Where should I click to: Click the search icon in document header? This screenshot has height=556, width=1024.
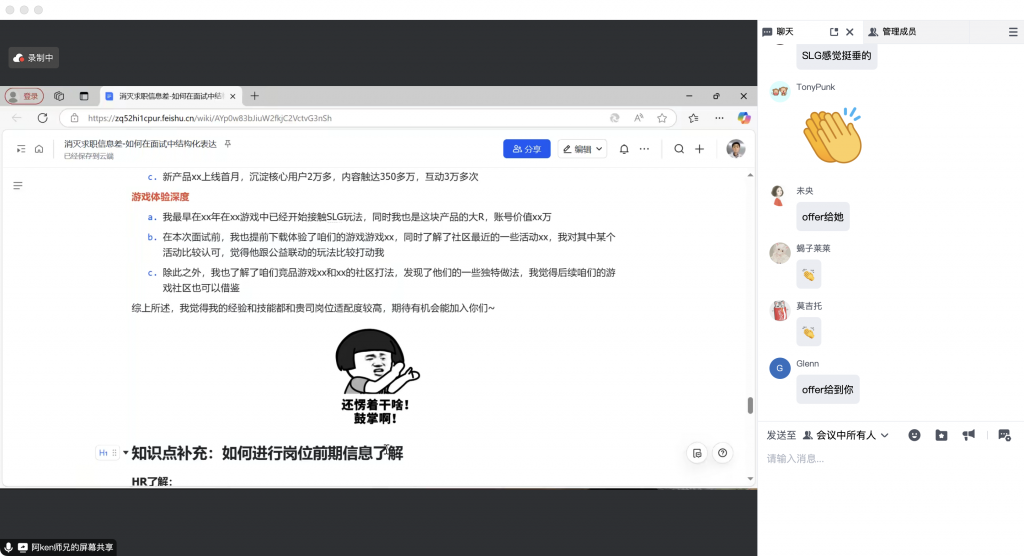679,149
